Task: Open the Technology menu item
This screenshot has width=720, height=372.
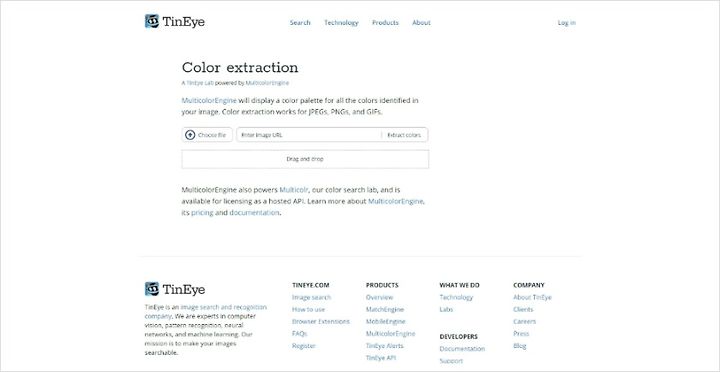Action: (x=341, y=23)
